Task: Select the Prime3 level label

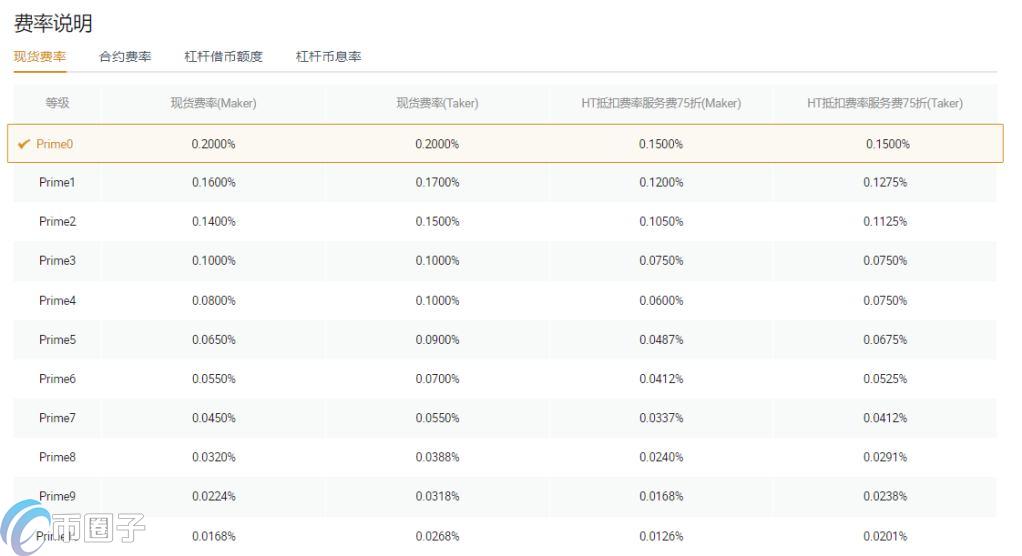Action: [x=57, y=261]
